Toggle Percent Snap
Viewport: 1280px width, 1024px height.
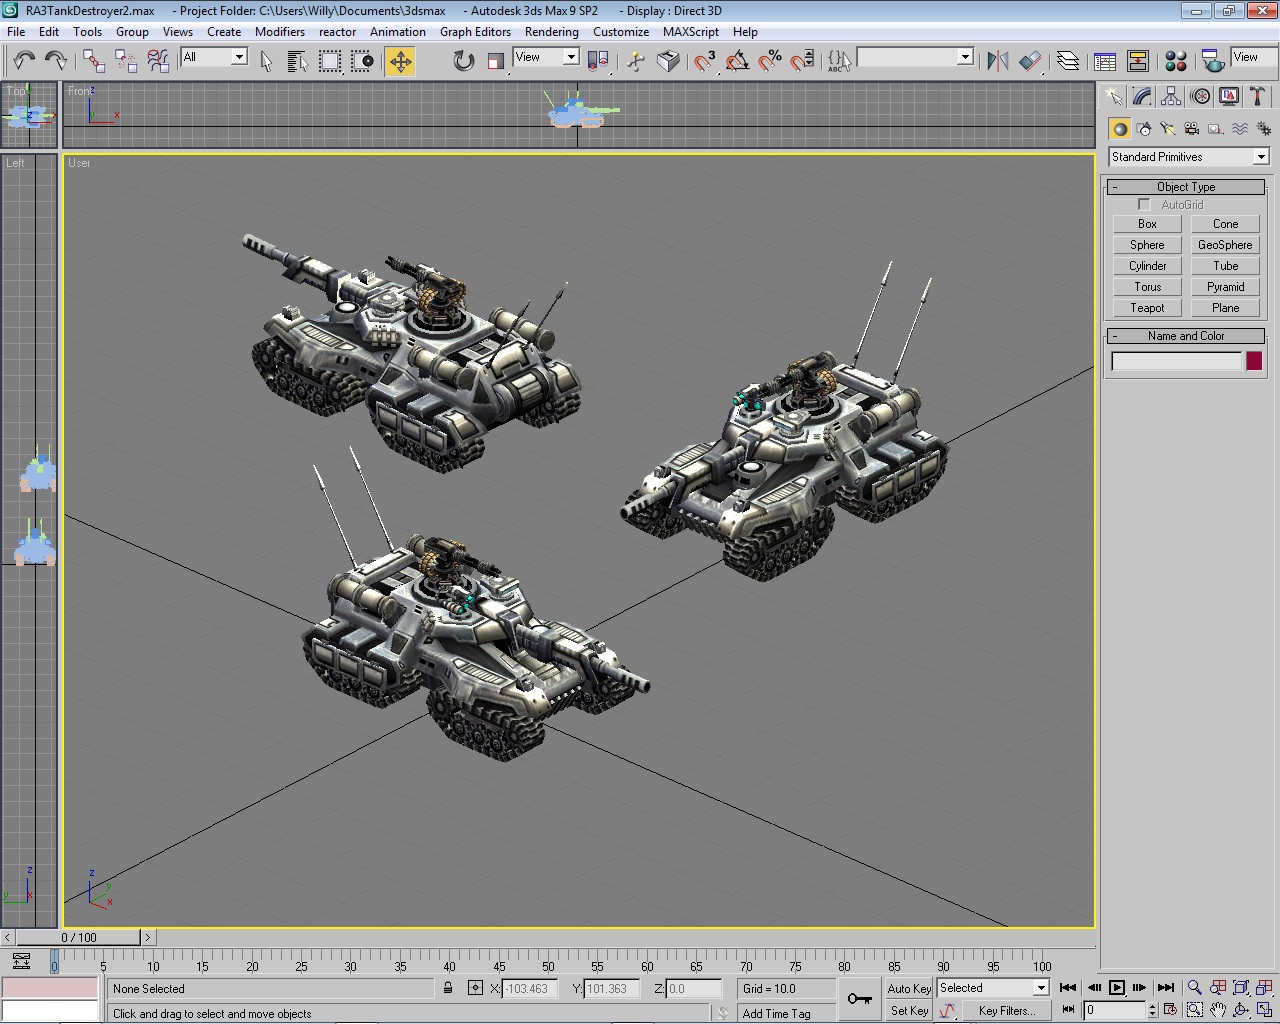pyautogui.click(x=770, y=61)
